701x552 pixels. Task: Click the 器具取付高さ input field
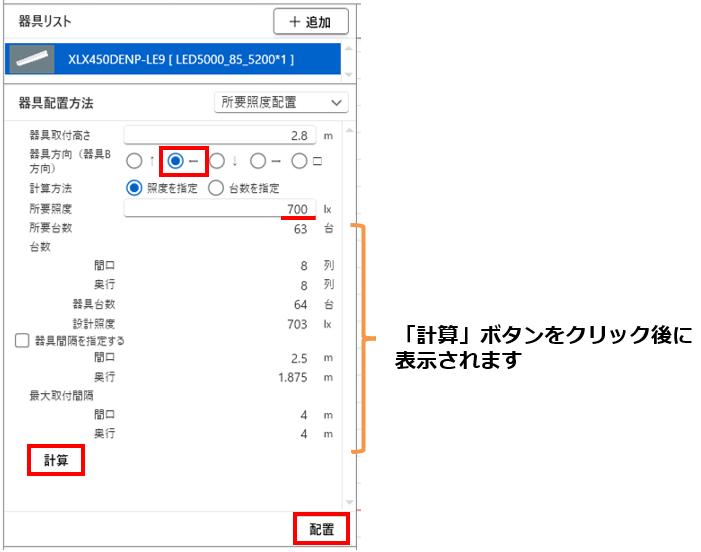click(x=219, y=135)
